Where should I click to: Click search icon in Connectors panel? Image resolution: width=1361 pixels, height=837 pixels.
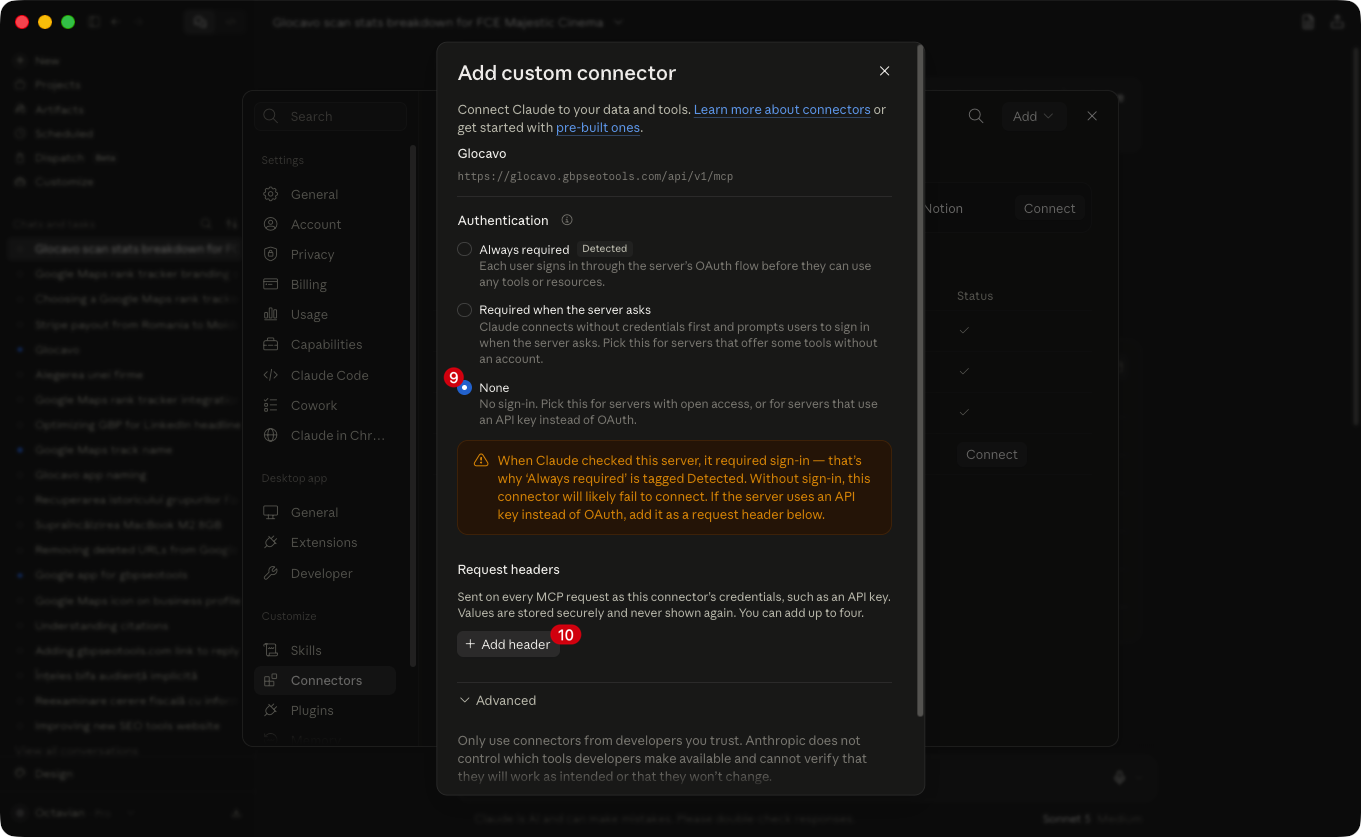pos(976,116)
